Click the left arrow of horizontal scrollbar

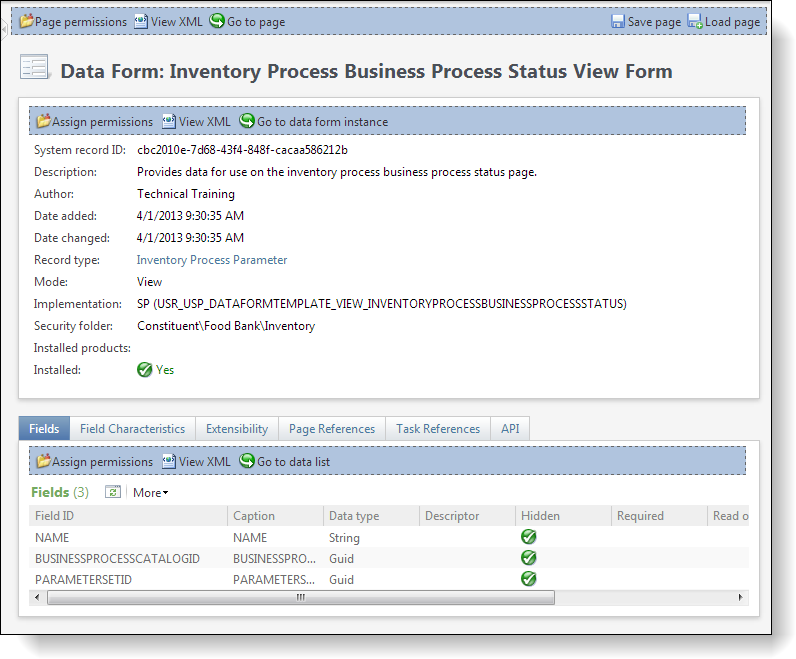(x=37, y=598)
